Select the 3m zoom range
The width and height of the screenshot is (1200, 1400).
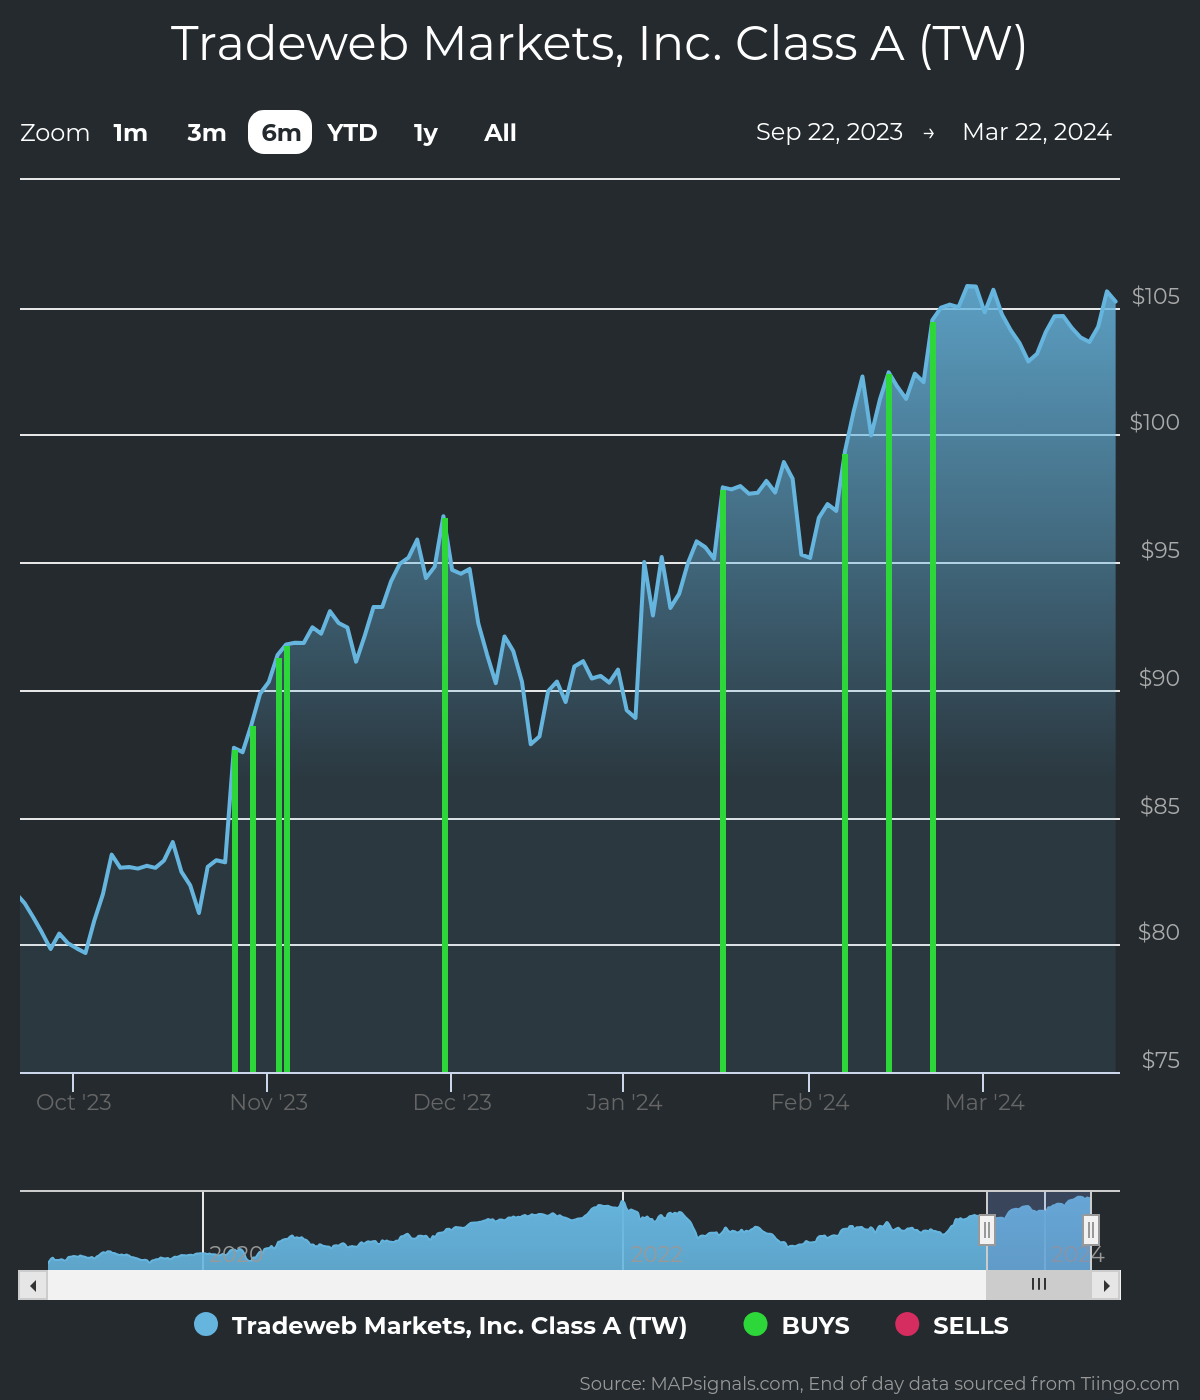(205, 132)
